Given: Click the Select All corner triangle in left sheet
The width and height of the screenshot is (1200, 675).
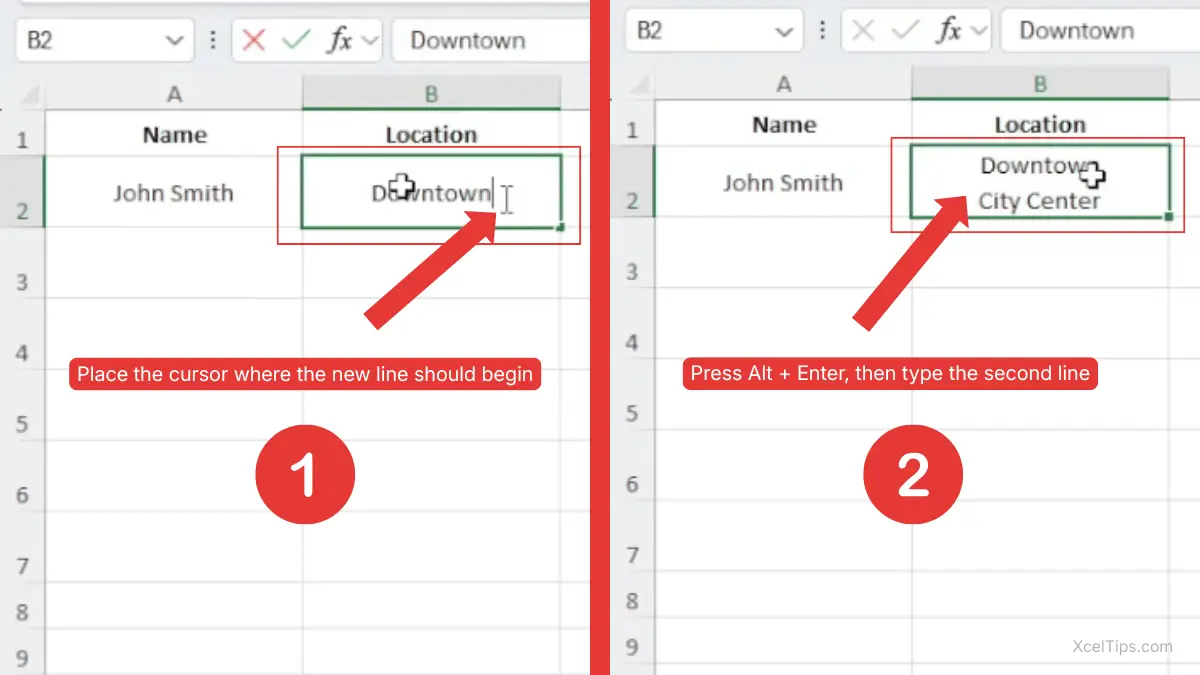Looking at the screenshot, I should click(x=30, y=95).
